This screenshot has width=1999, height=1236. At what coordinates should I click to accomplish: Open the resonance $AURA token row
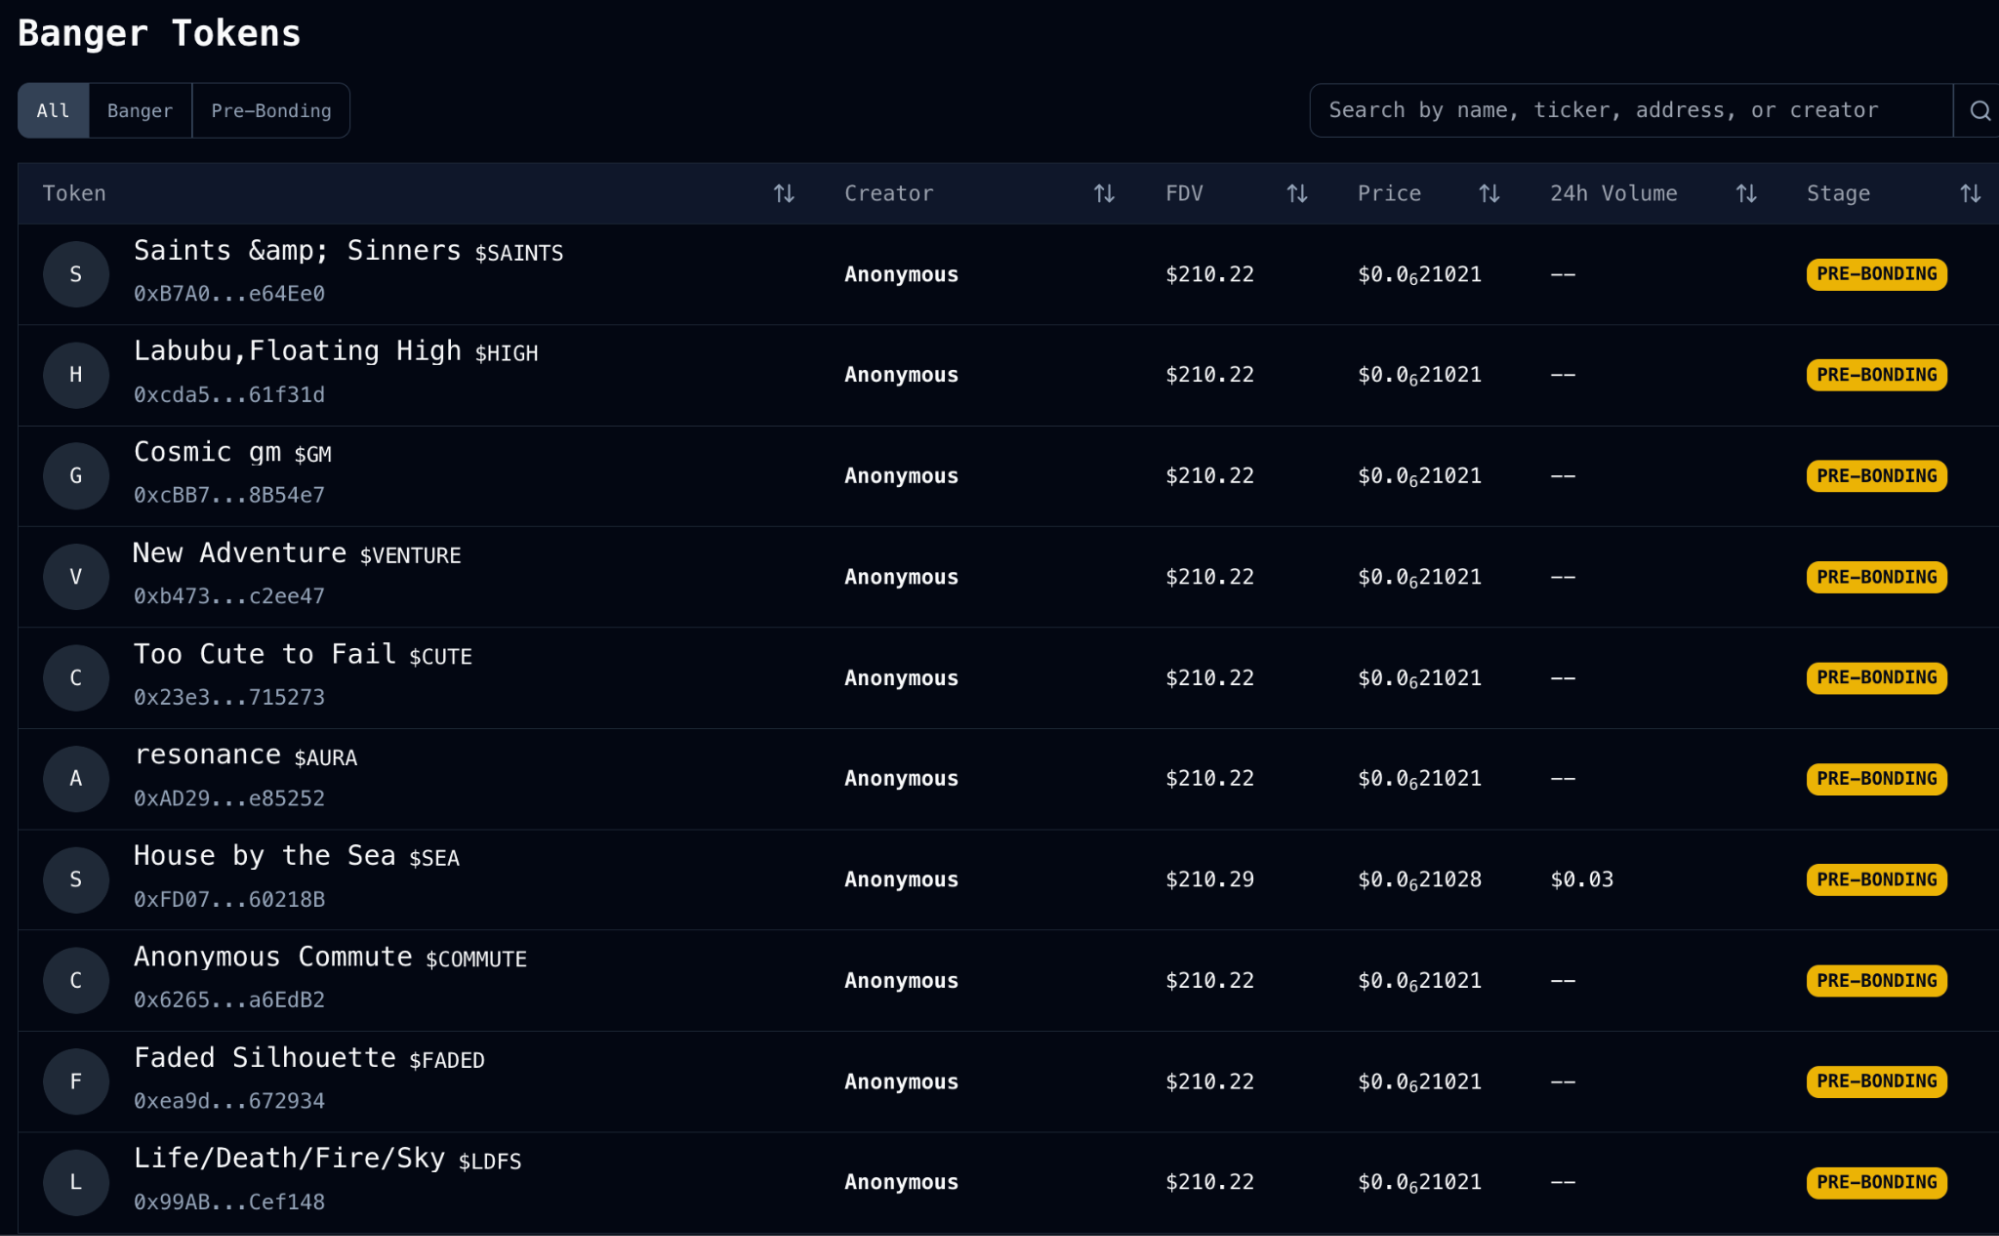tap(1008, 778)
